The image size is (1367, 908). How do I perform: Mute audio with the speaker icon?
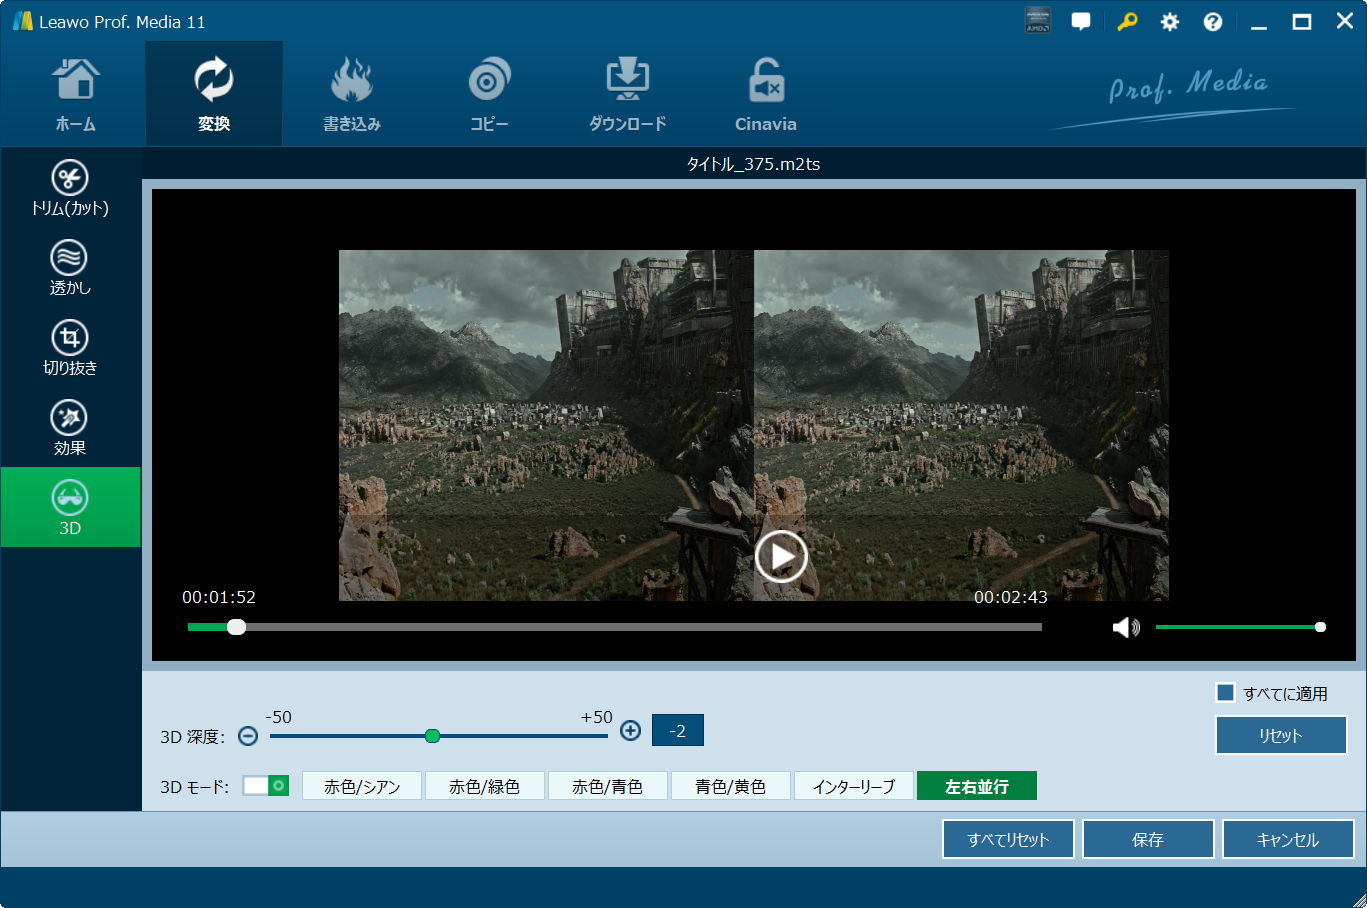tap(1126, 627)
